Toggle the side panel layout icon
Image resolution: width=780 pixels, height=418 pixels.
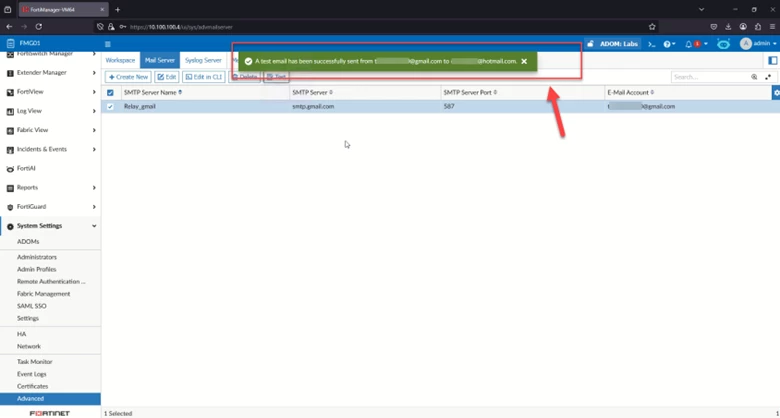pyautogui.click(x=773, y=60)
